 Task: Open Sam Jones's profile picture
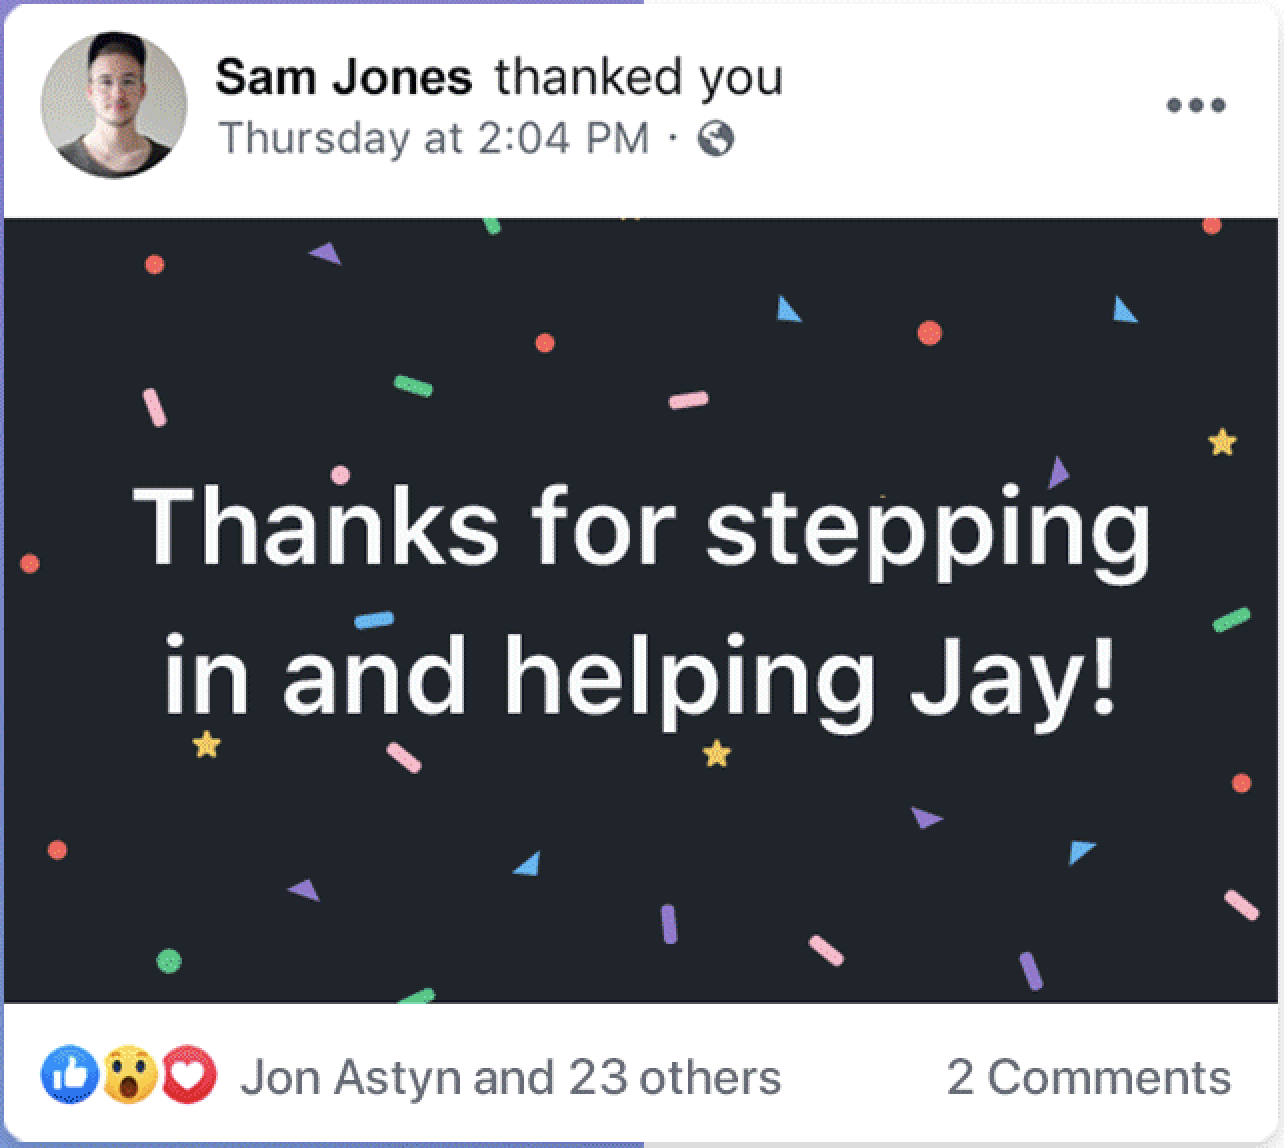(114, 105)
